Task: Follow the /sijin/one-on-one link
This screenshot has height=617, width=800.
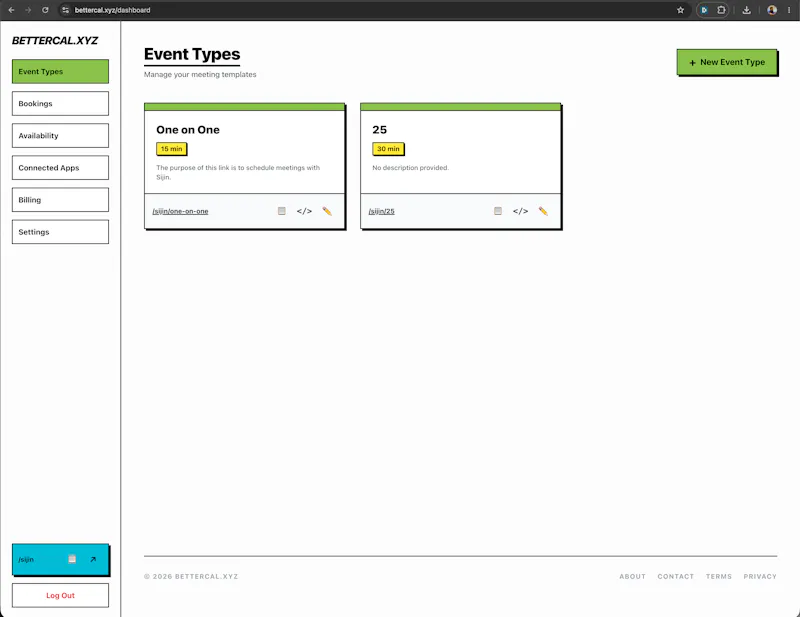Action: [x=180, y=211]
